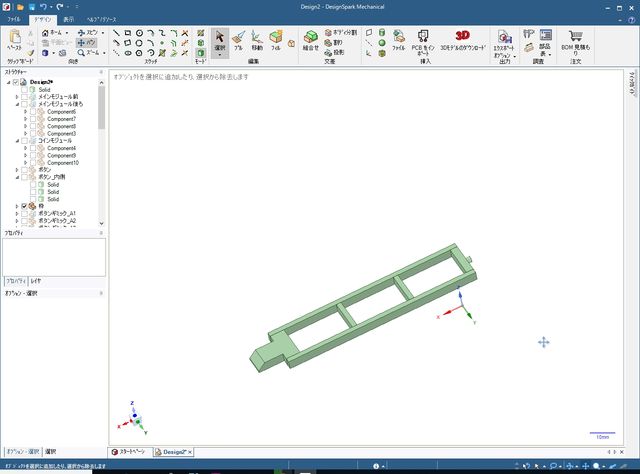Screen dimensions: 640x474
Task: Switch to the プロパティ panel tab
Action: (x=16, y=281)
